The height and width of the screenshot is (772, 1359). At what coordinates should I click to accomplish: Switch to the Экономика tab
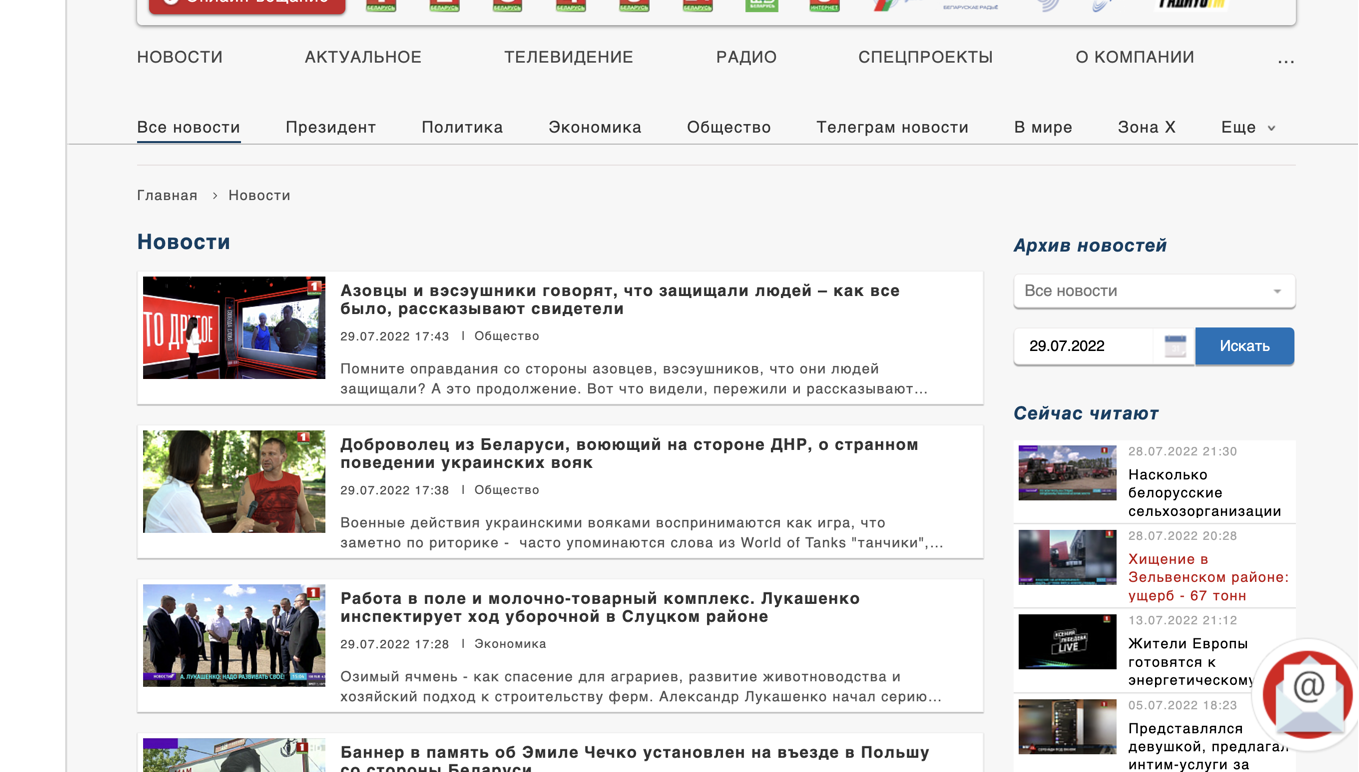(595, 127)
